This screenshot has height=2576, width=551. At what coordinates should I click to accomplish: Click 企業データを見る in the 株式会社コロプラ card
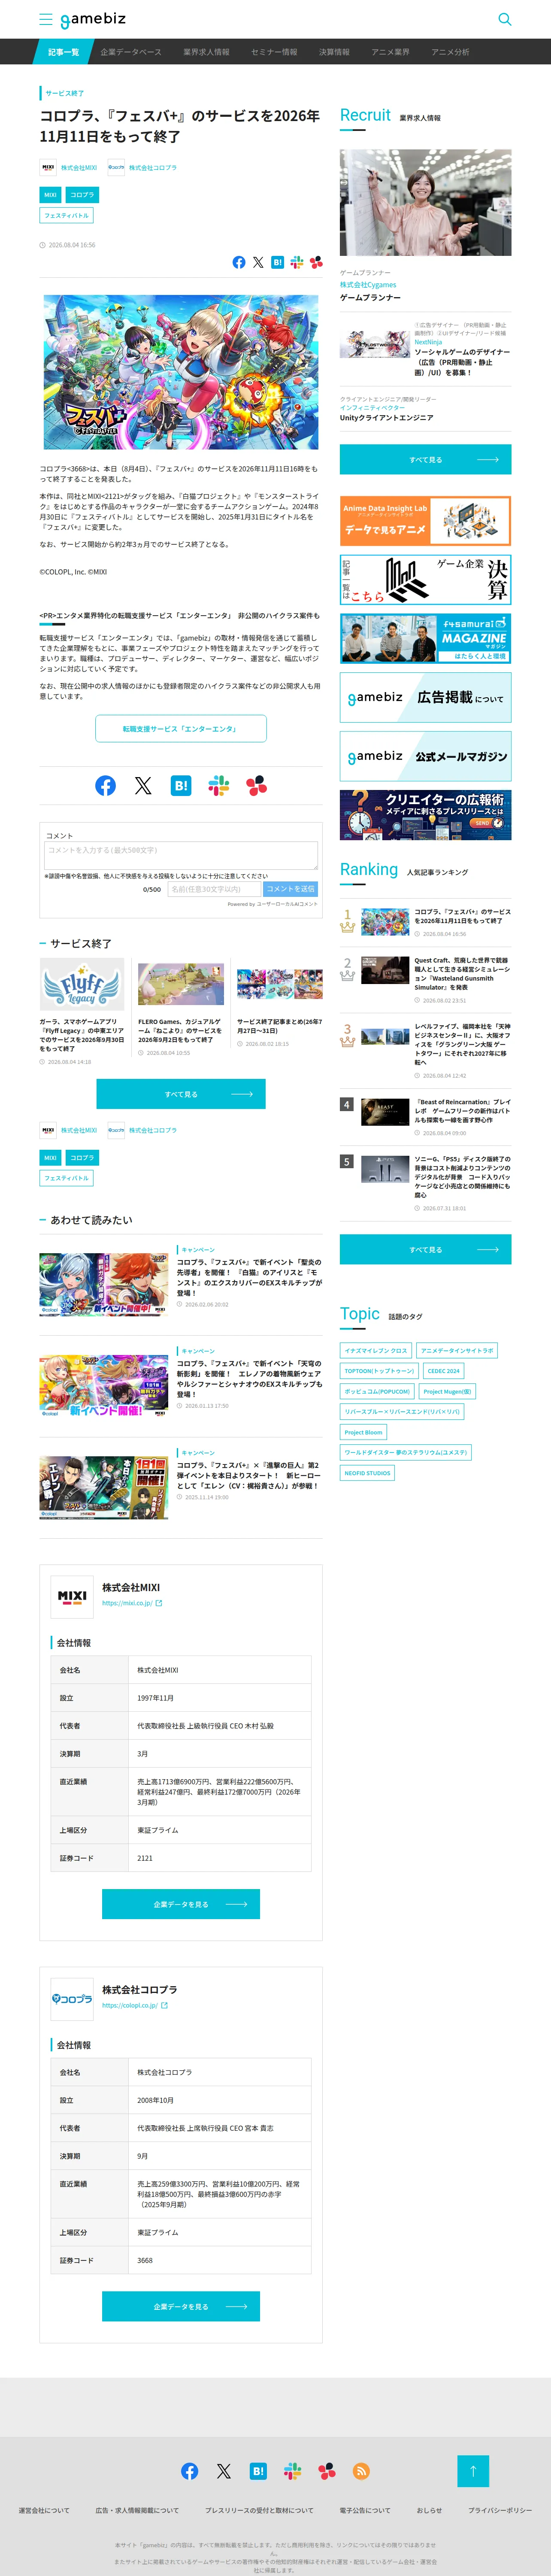coord(181,2306)
